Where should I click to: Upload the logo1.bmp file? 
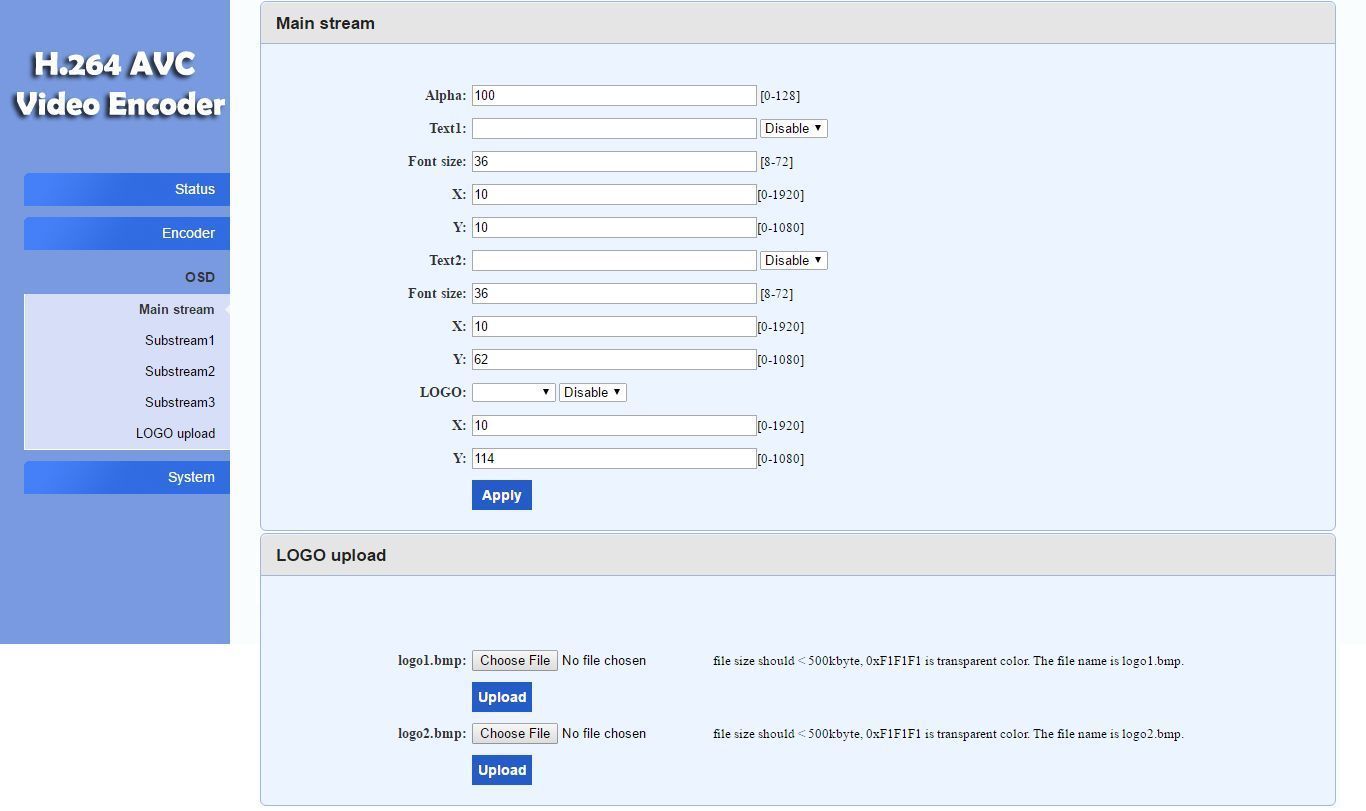(x=501, y=697)
